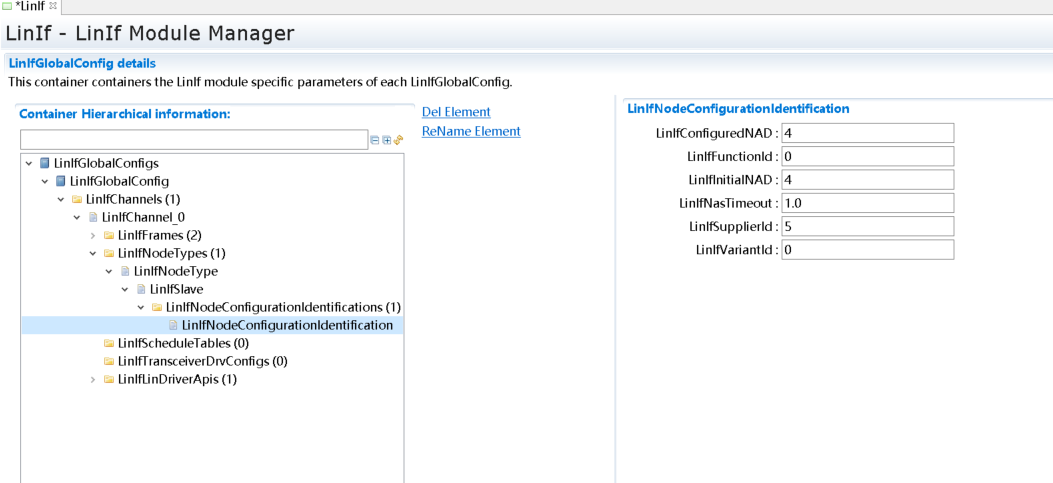Click the link/sync icon beside search box
The image size is (1053, 483).
397,141
